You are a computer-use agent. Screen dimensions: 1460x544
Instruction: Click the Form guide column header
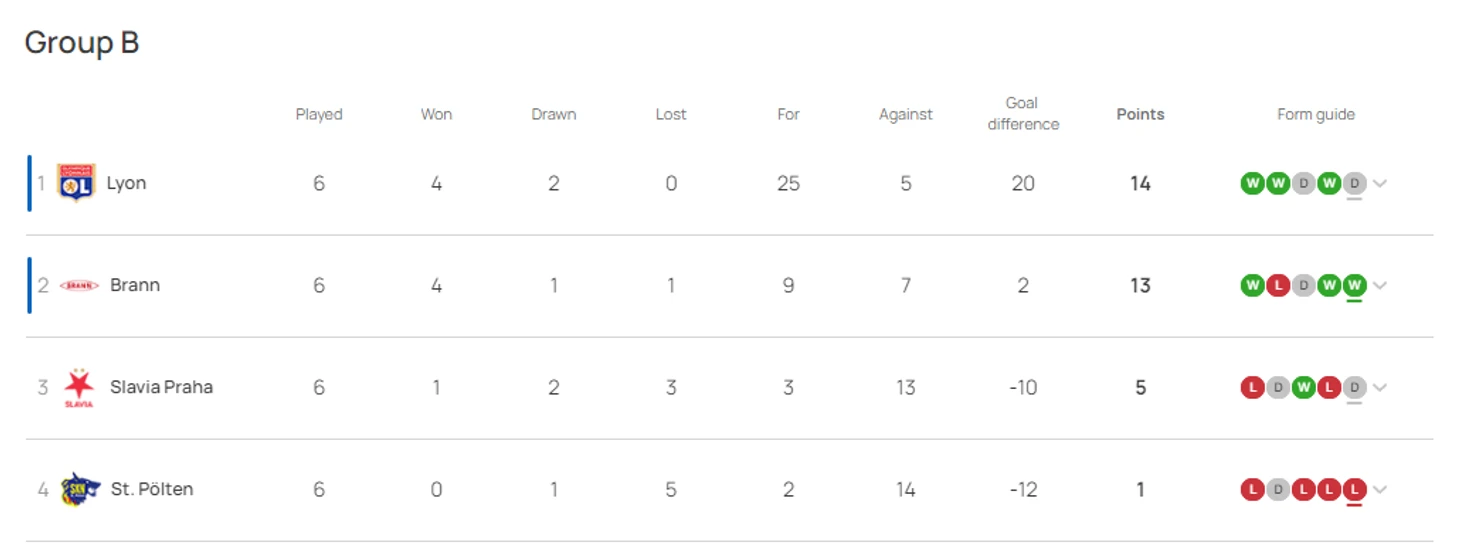click(1316, 114)
